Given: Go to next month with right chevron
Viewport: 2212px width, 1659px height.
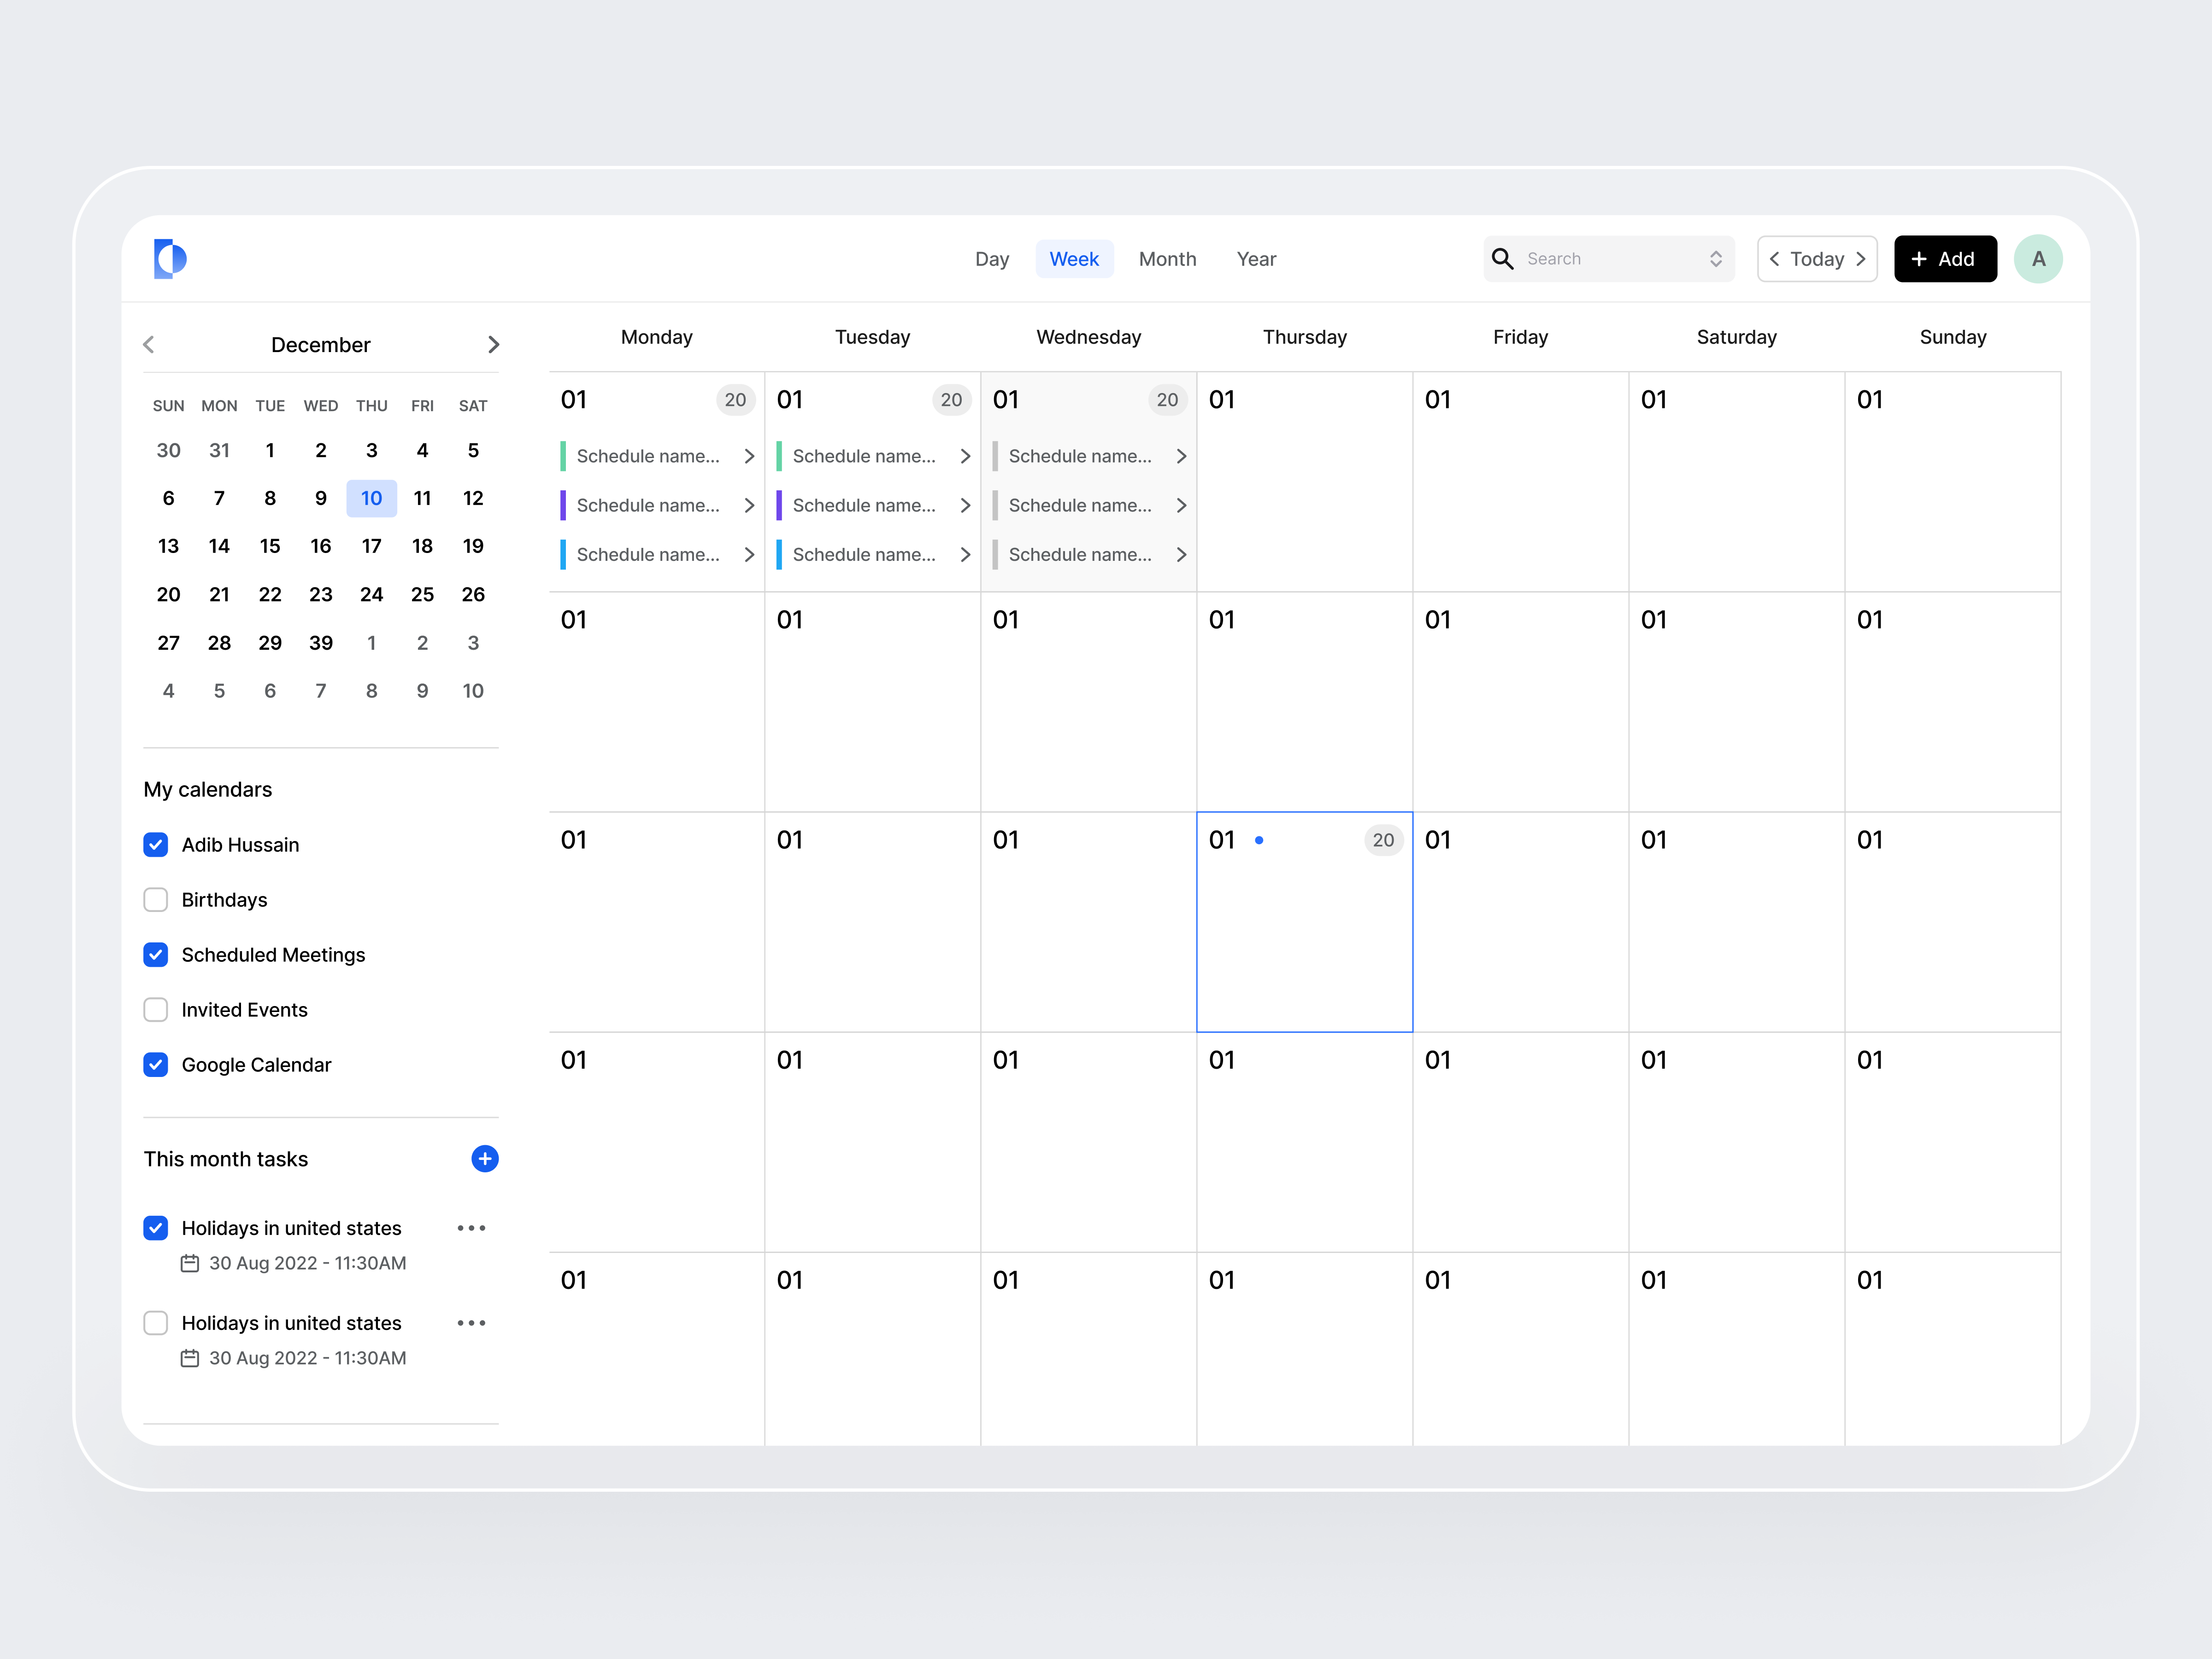Looking at the screenshot, I should tap(493, 344).
